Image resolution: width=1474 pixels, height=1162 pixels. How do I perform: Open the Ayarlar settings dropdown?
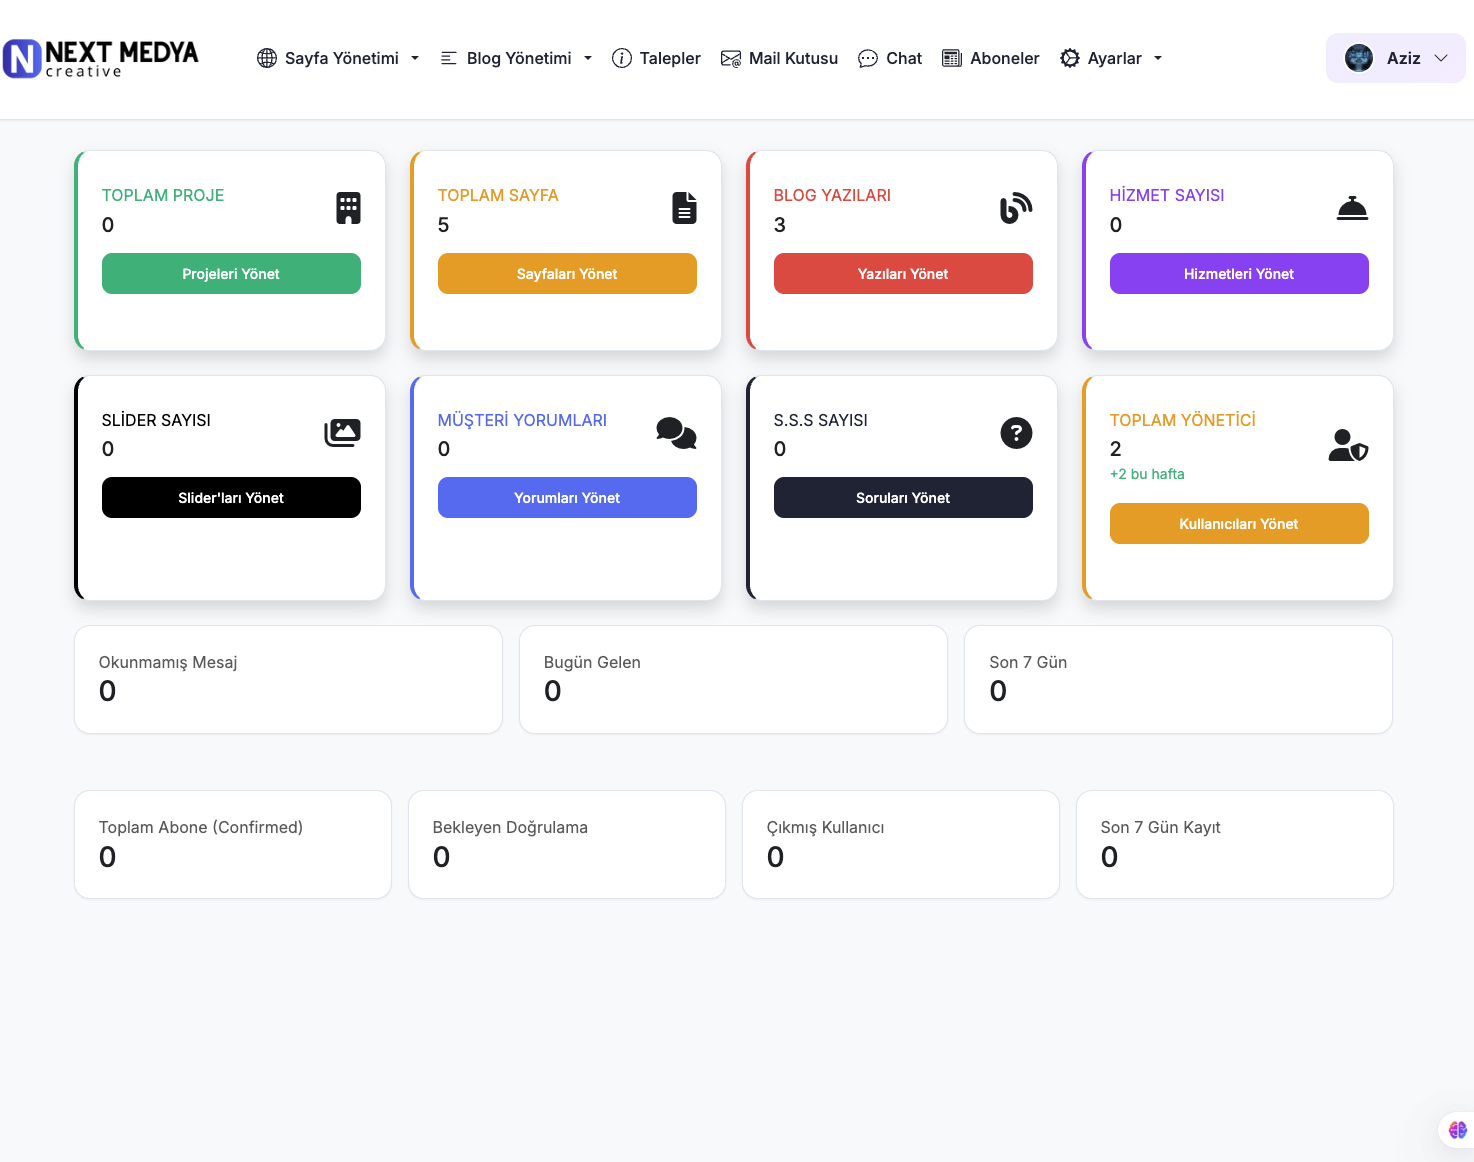click(x=1111, y=58)
